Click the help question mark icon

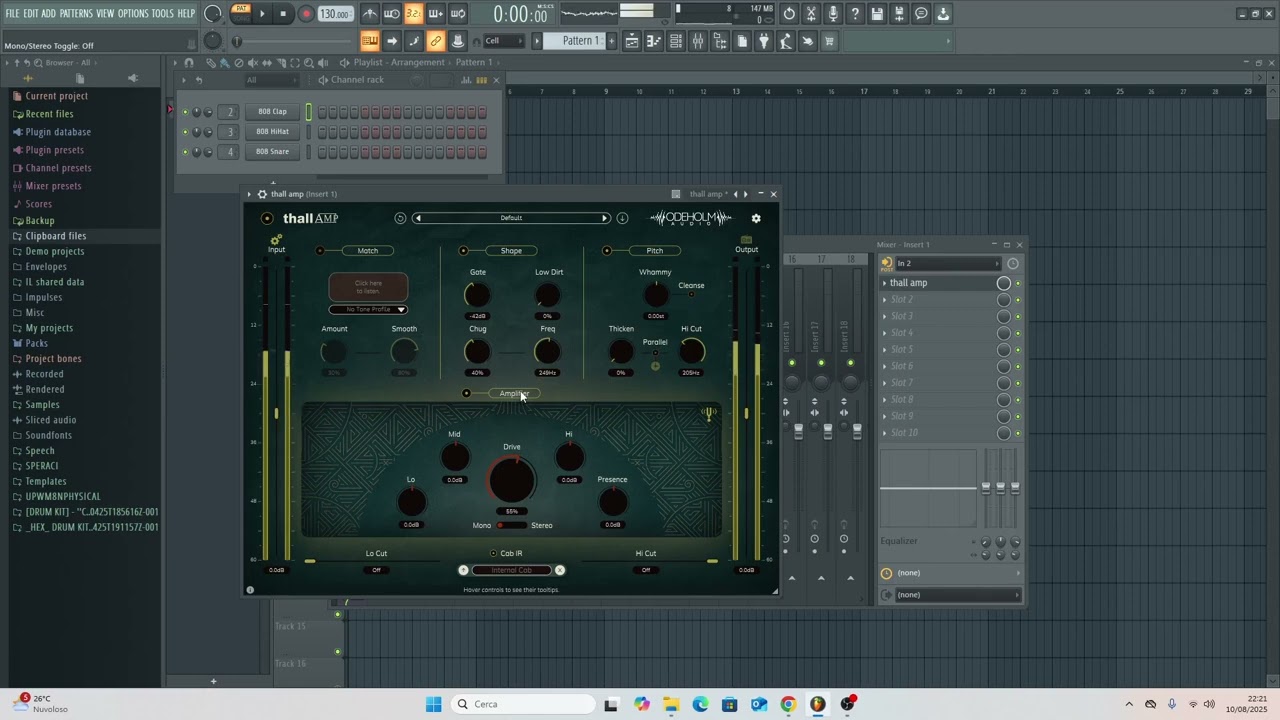855,14
